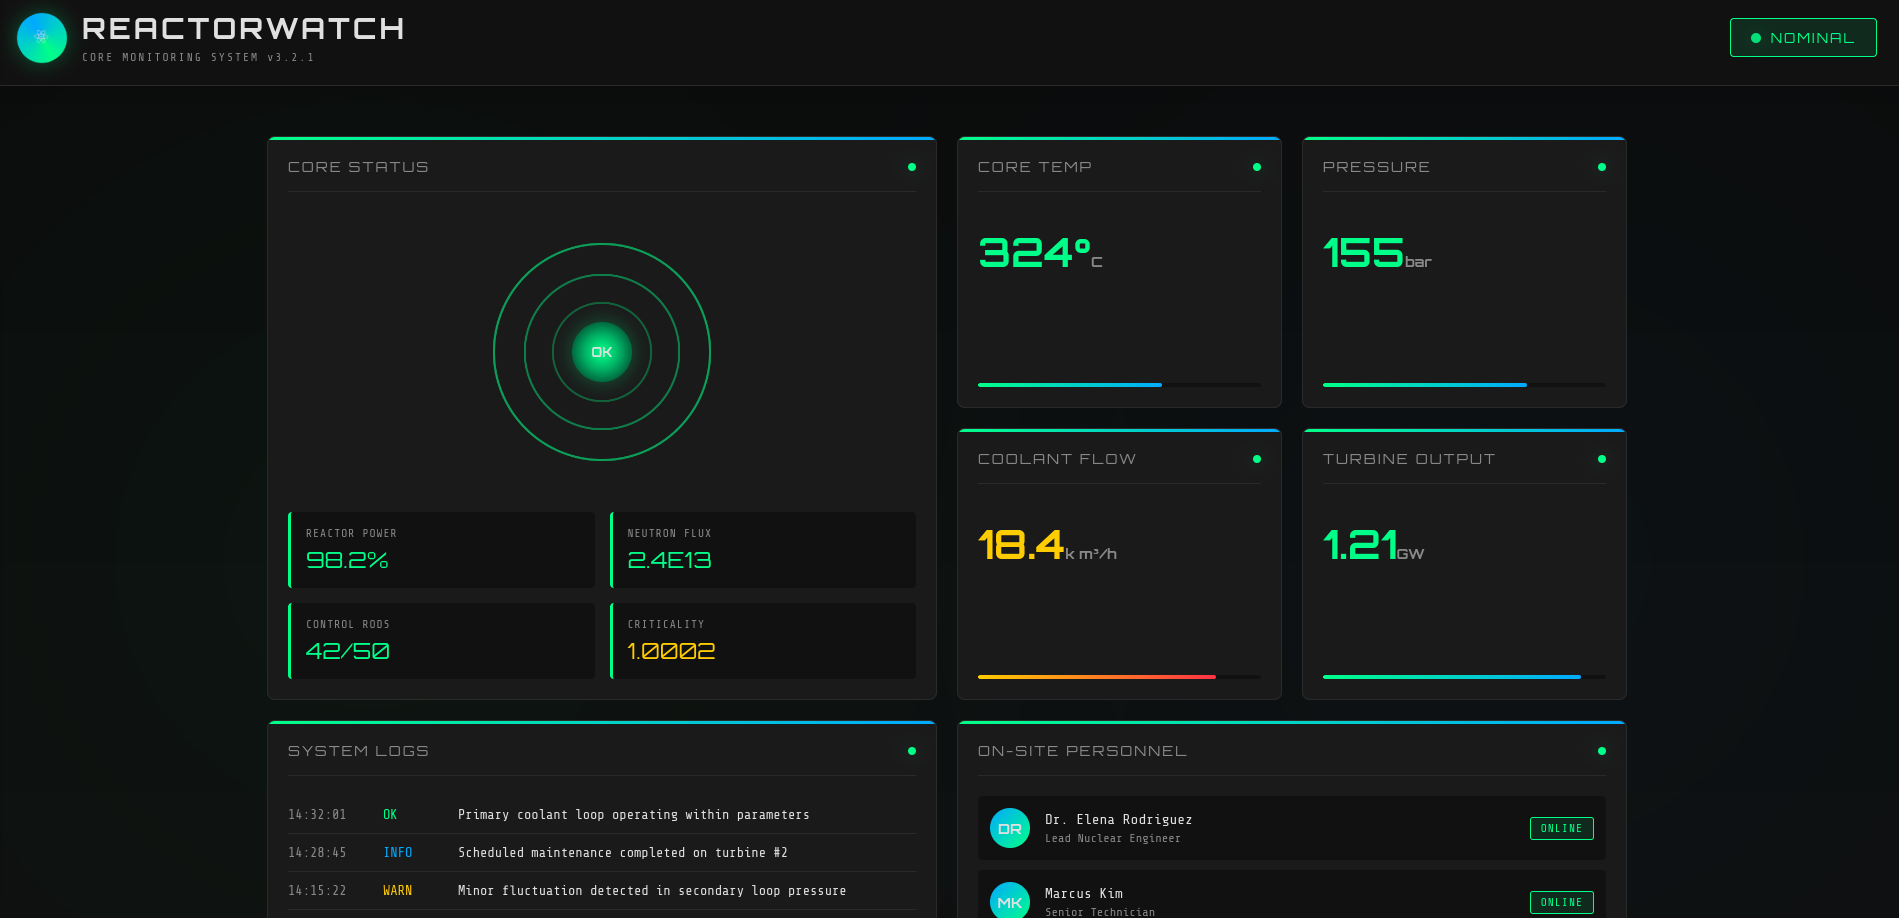Click the Core Status panel indicator dot
This screenshot has width=1899, height=918.
click(912, 167)
